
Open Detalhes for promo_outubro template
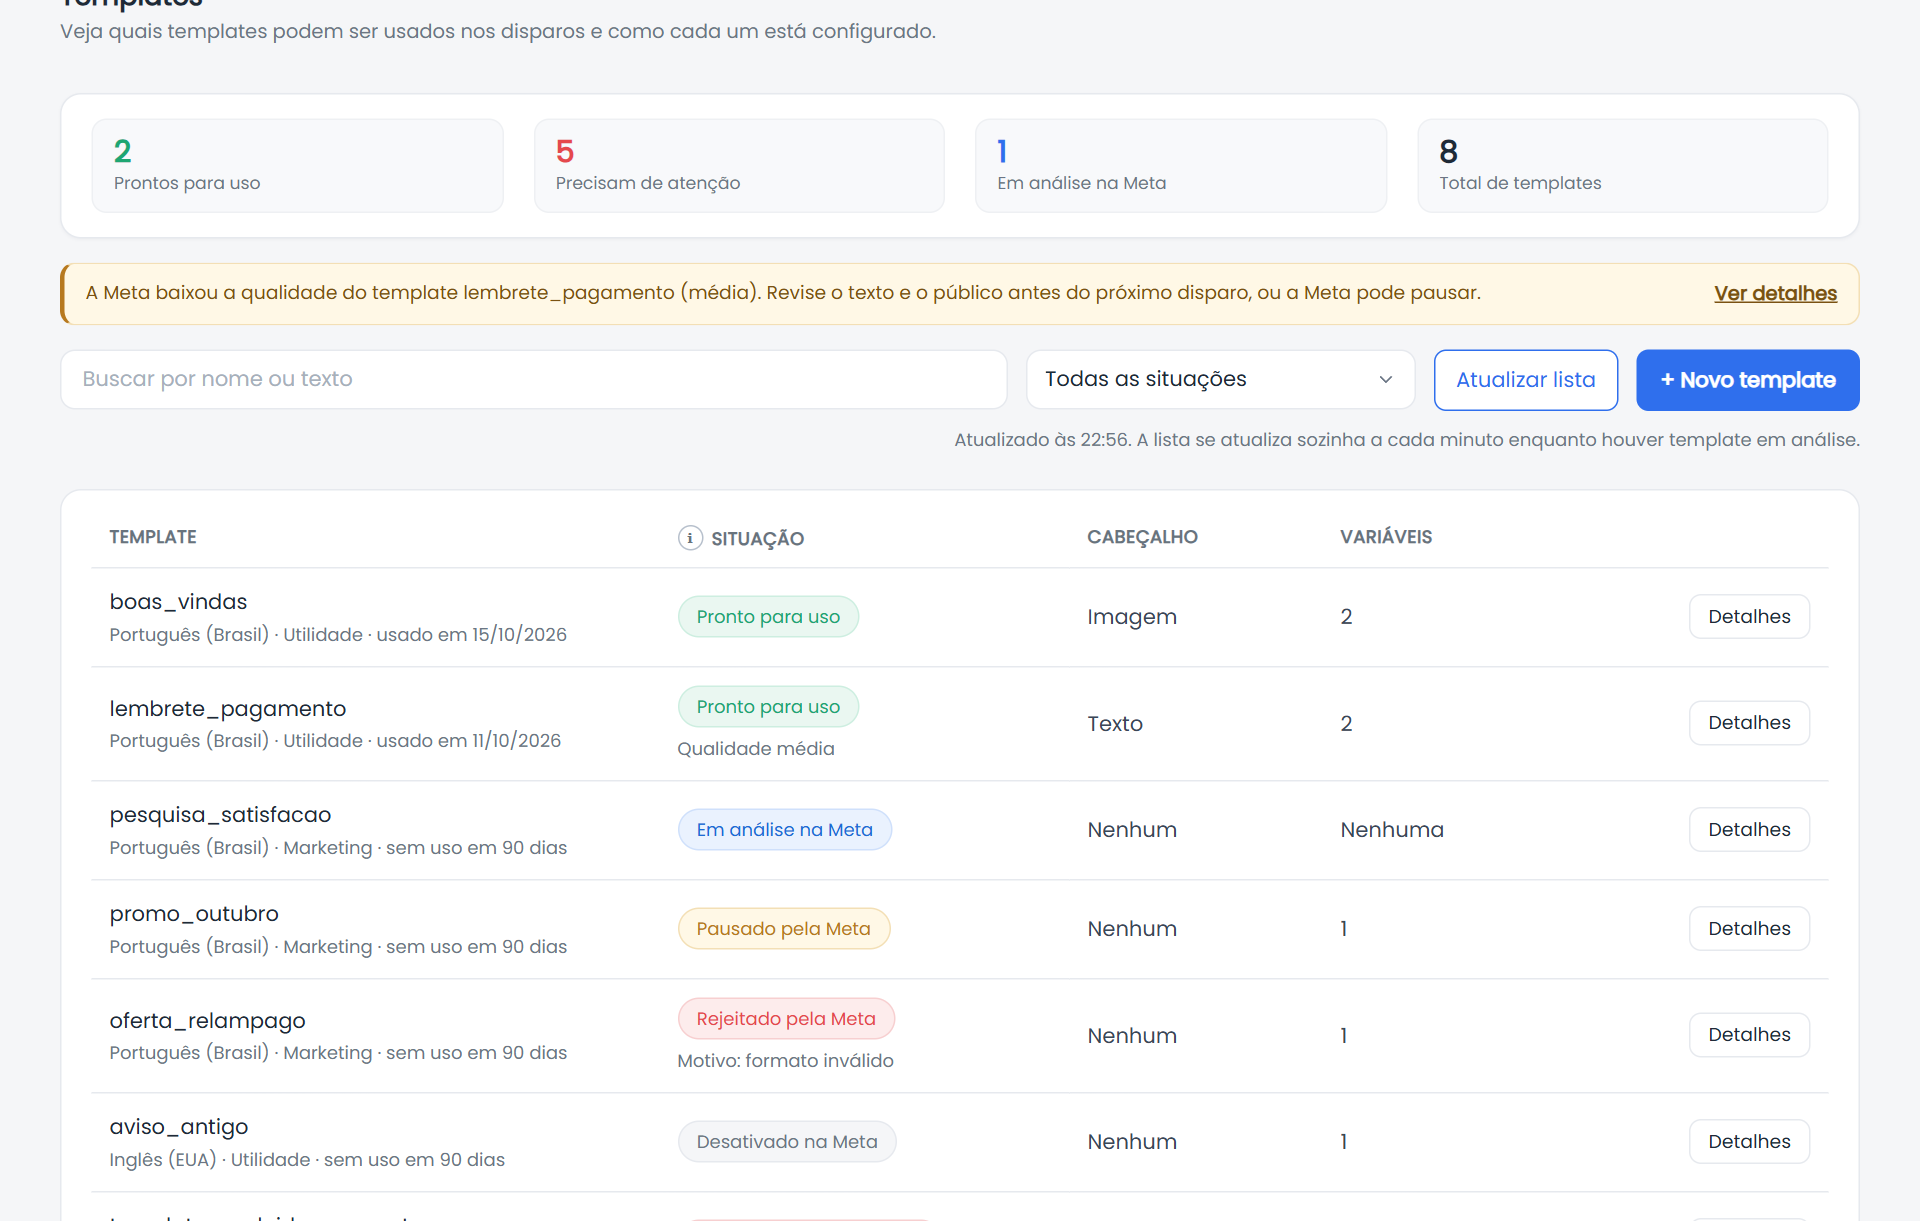(x=1749, y=928)
